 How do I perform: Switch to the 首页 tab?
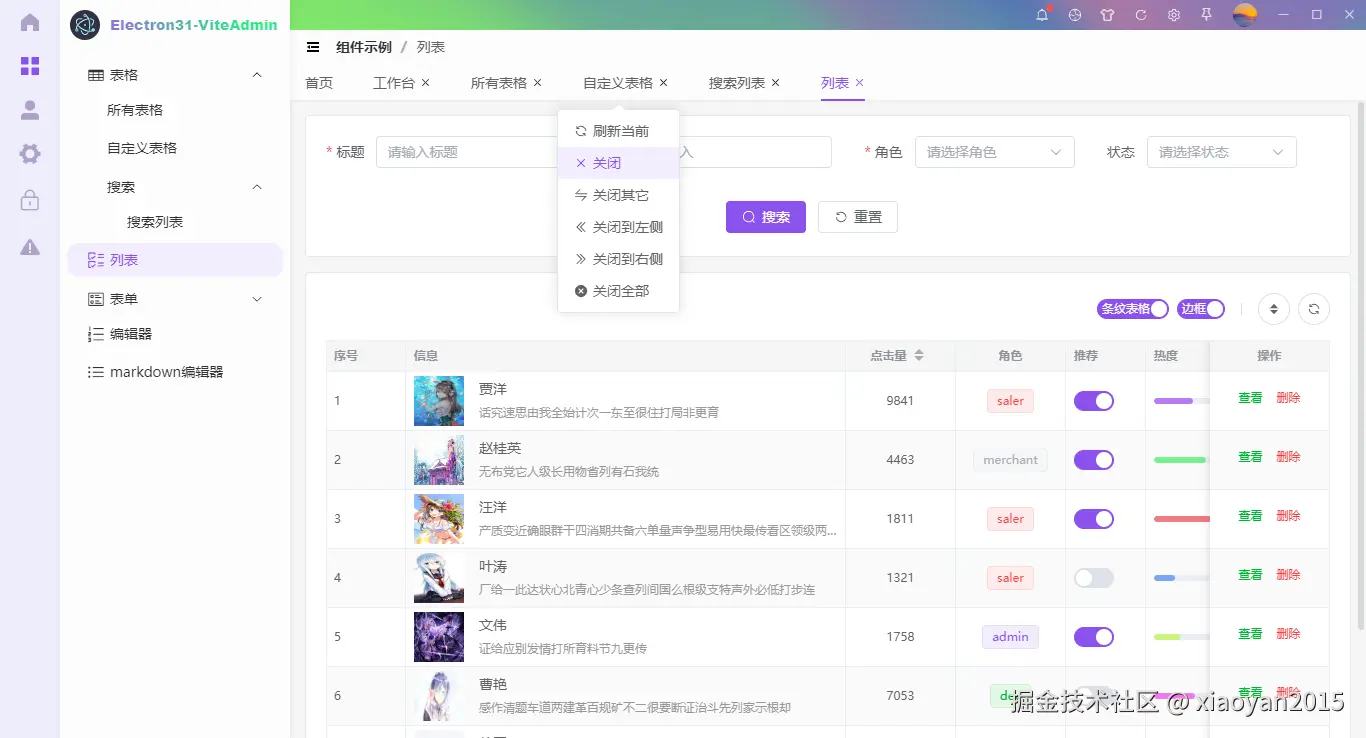(x=319, y=83)
